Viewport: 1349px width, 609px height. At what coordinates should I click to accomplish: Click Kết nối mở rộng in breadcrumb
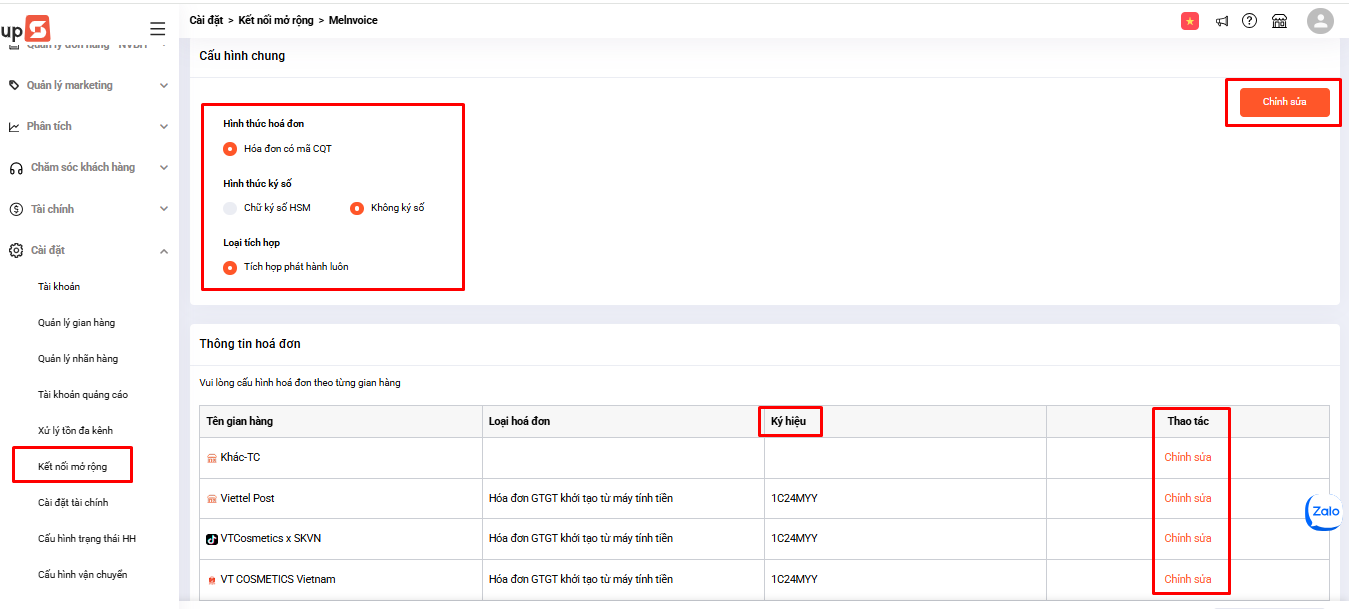274,20
